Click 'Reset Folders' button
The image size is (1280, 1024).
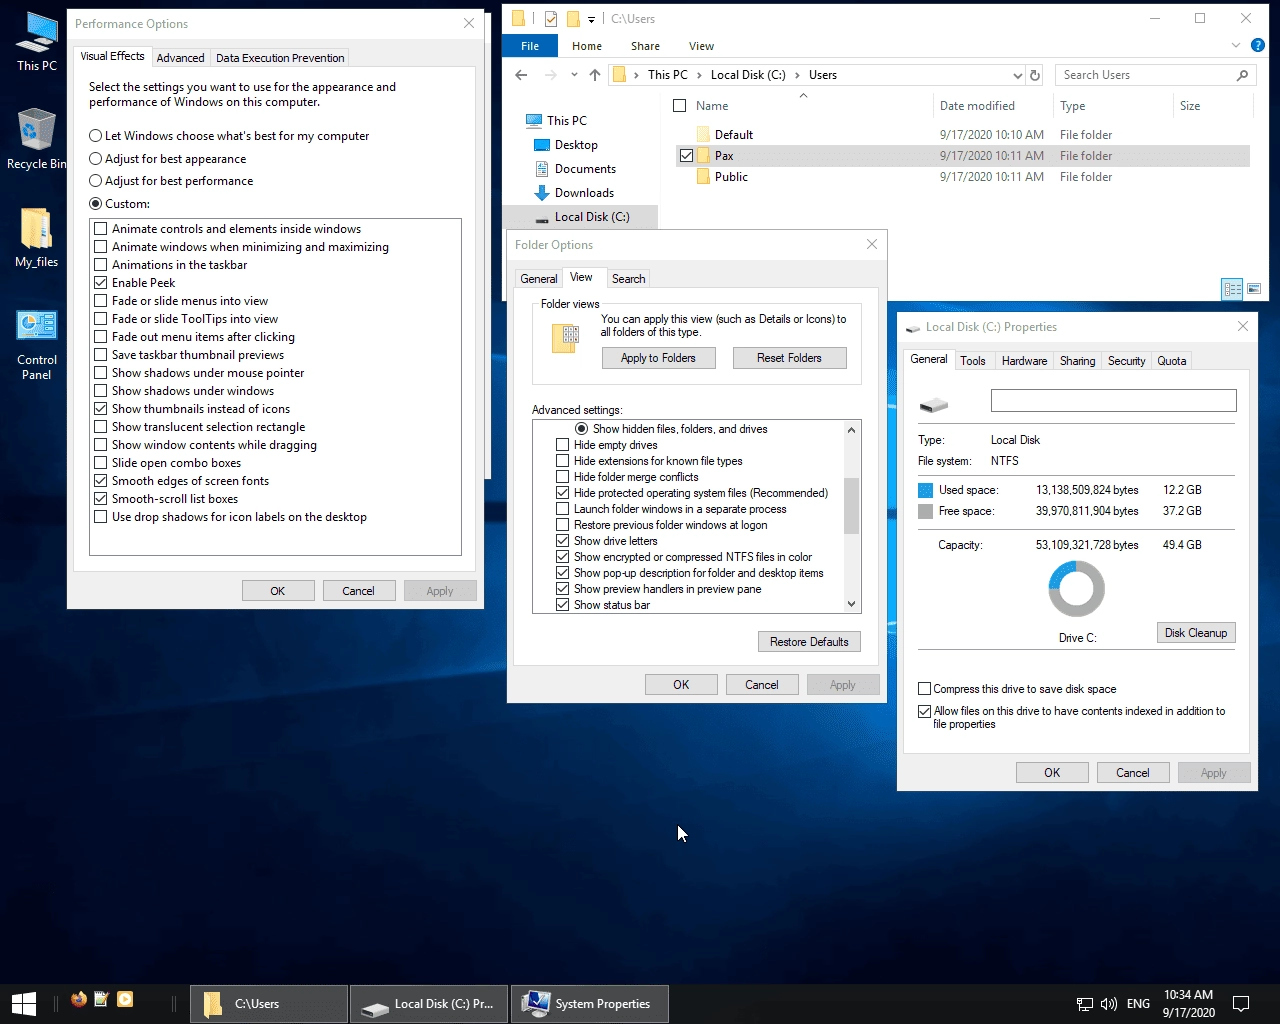click(789, 358)
